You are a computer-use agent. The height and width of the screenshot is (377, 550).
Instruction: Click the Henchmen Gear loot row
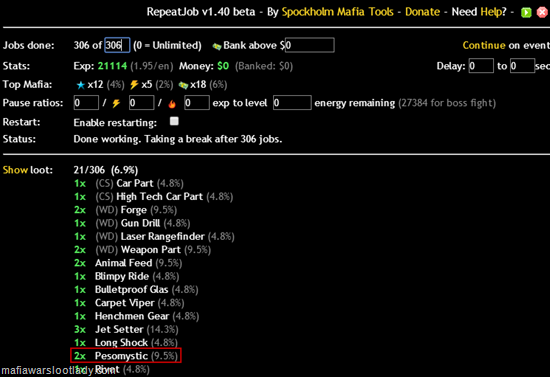(x=136, y=316)
